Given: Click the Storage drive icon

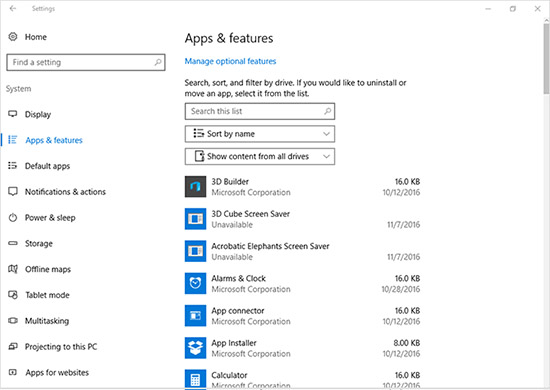Looking at the screenshot, I should 13,243.
